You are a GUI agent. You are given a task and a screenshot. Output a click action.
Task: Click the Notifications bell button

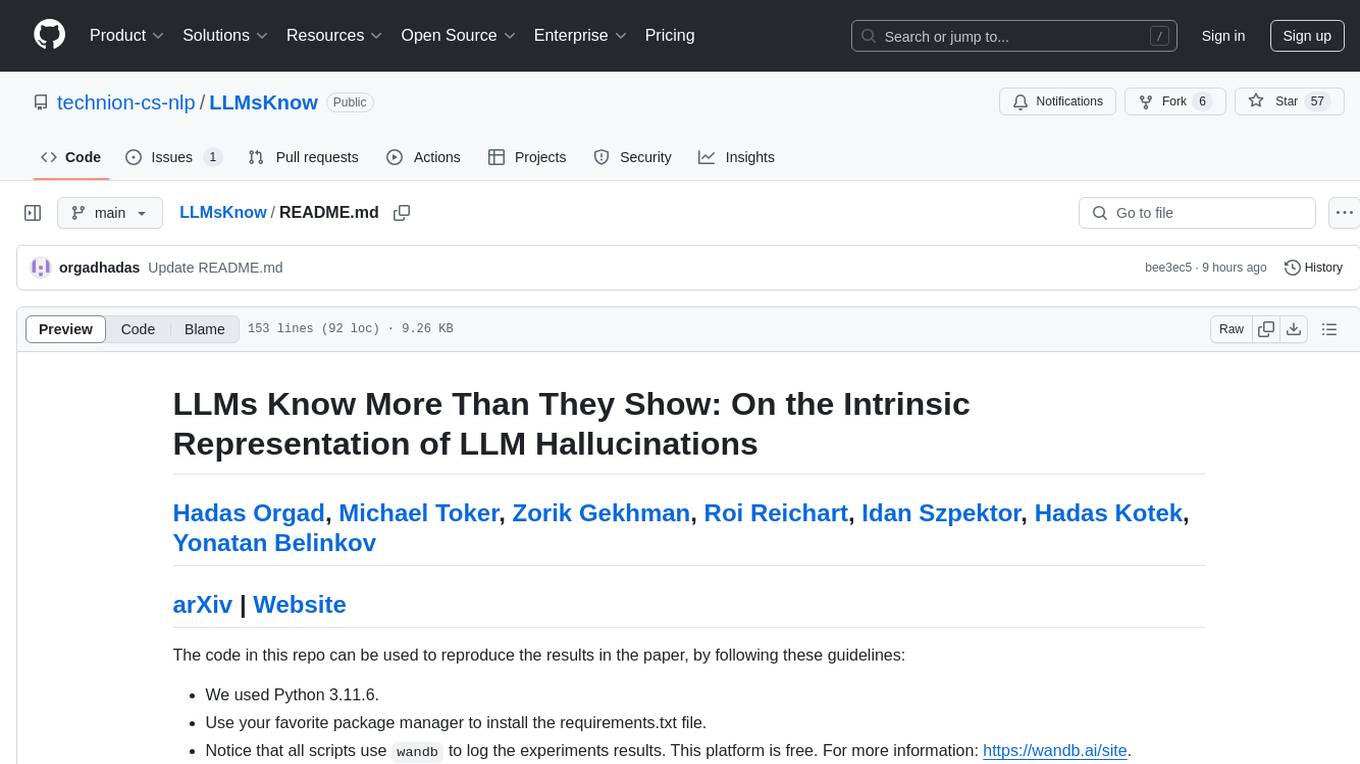pos(1058,101)
